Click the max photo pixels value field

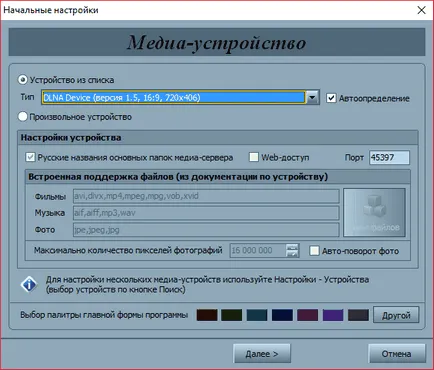tap(258, 250)
